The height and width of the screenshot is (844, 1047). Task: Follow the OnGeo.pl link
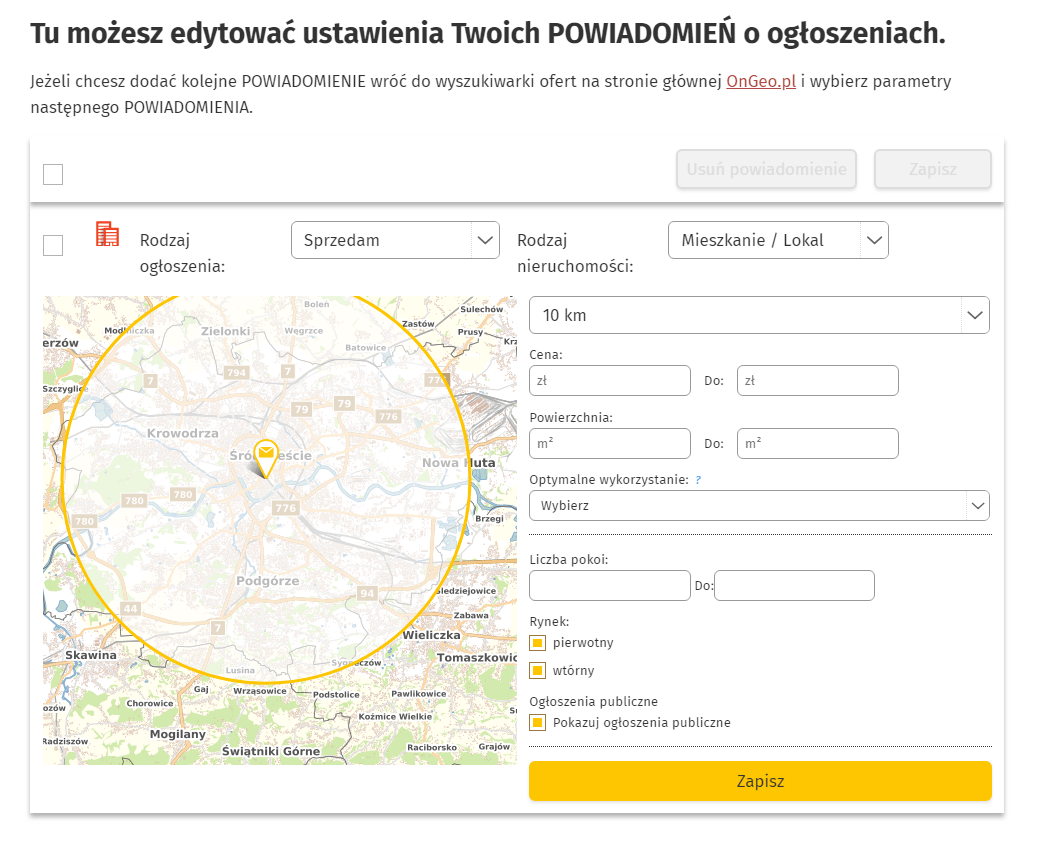point(761,82)
